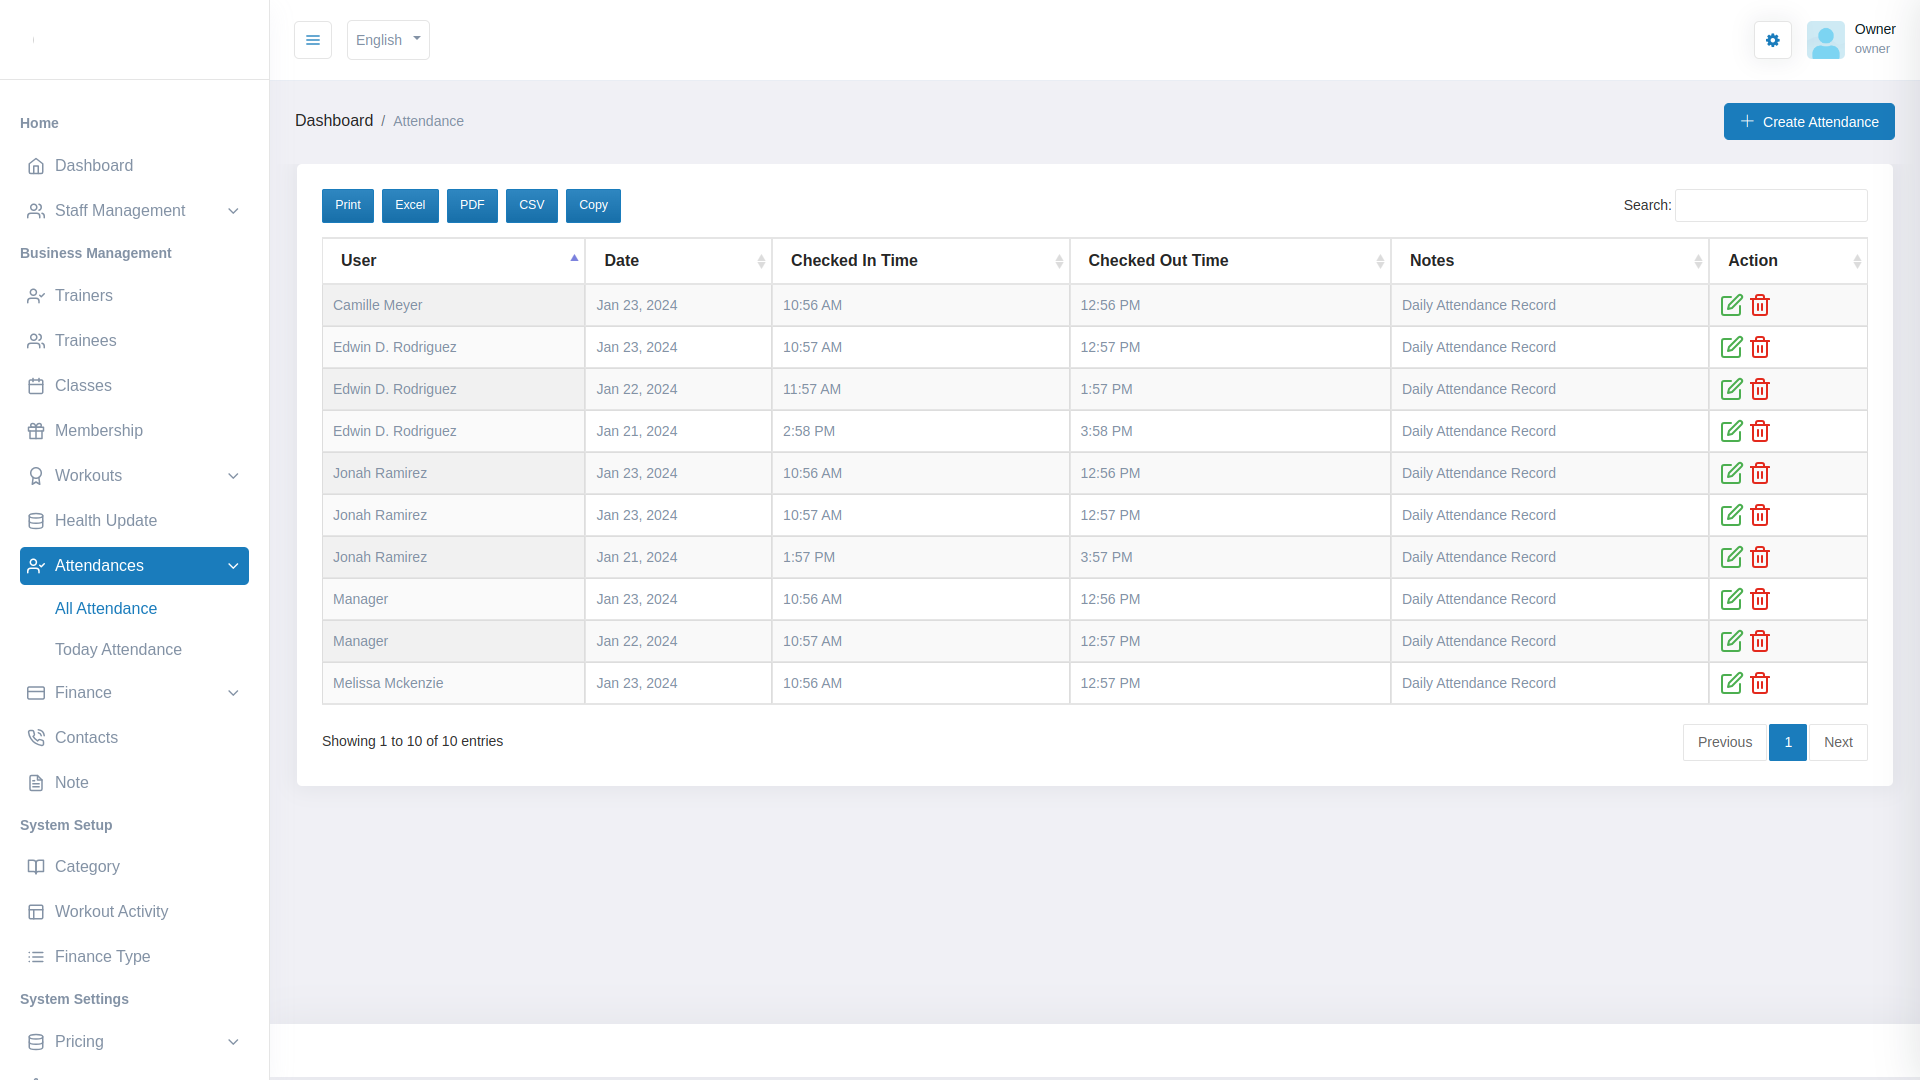Click the settings gear icon in header
The image size is (1920, 1080).
pyautogui.click(x=1772, y=40)
